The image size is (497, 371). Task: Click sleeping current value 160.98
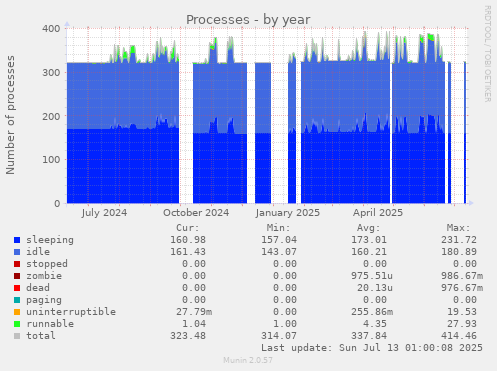click(x=188, y=240)
